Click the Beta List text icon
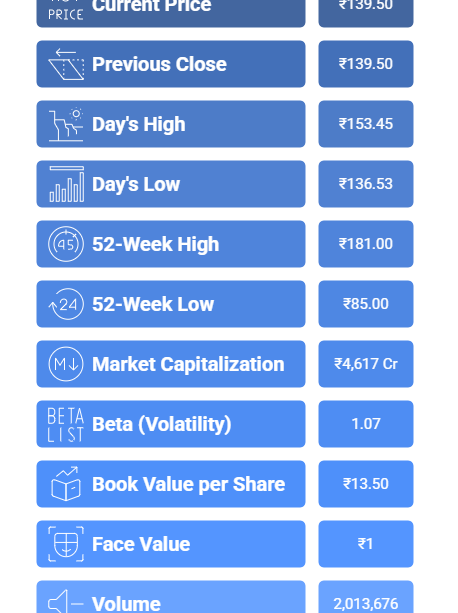458x613 pixels. tap(65, 424)
